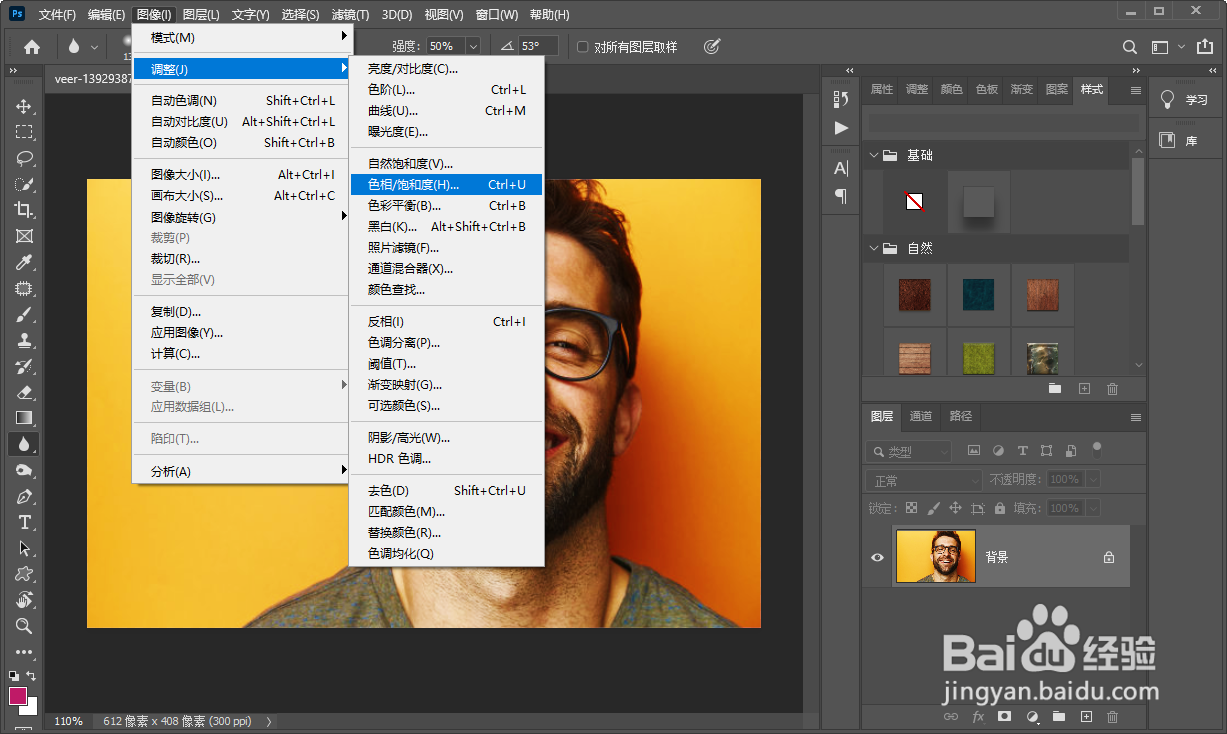Viewport: 1227px width, 734px height.
Task: Select the Gradient tool
Action: tap(24, 418)
